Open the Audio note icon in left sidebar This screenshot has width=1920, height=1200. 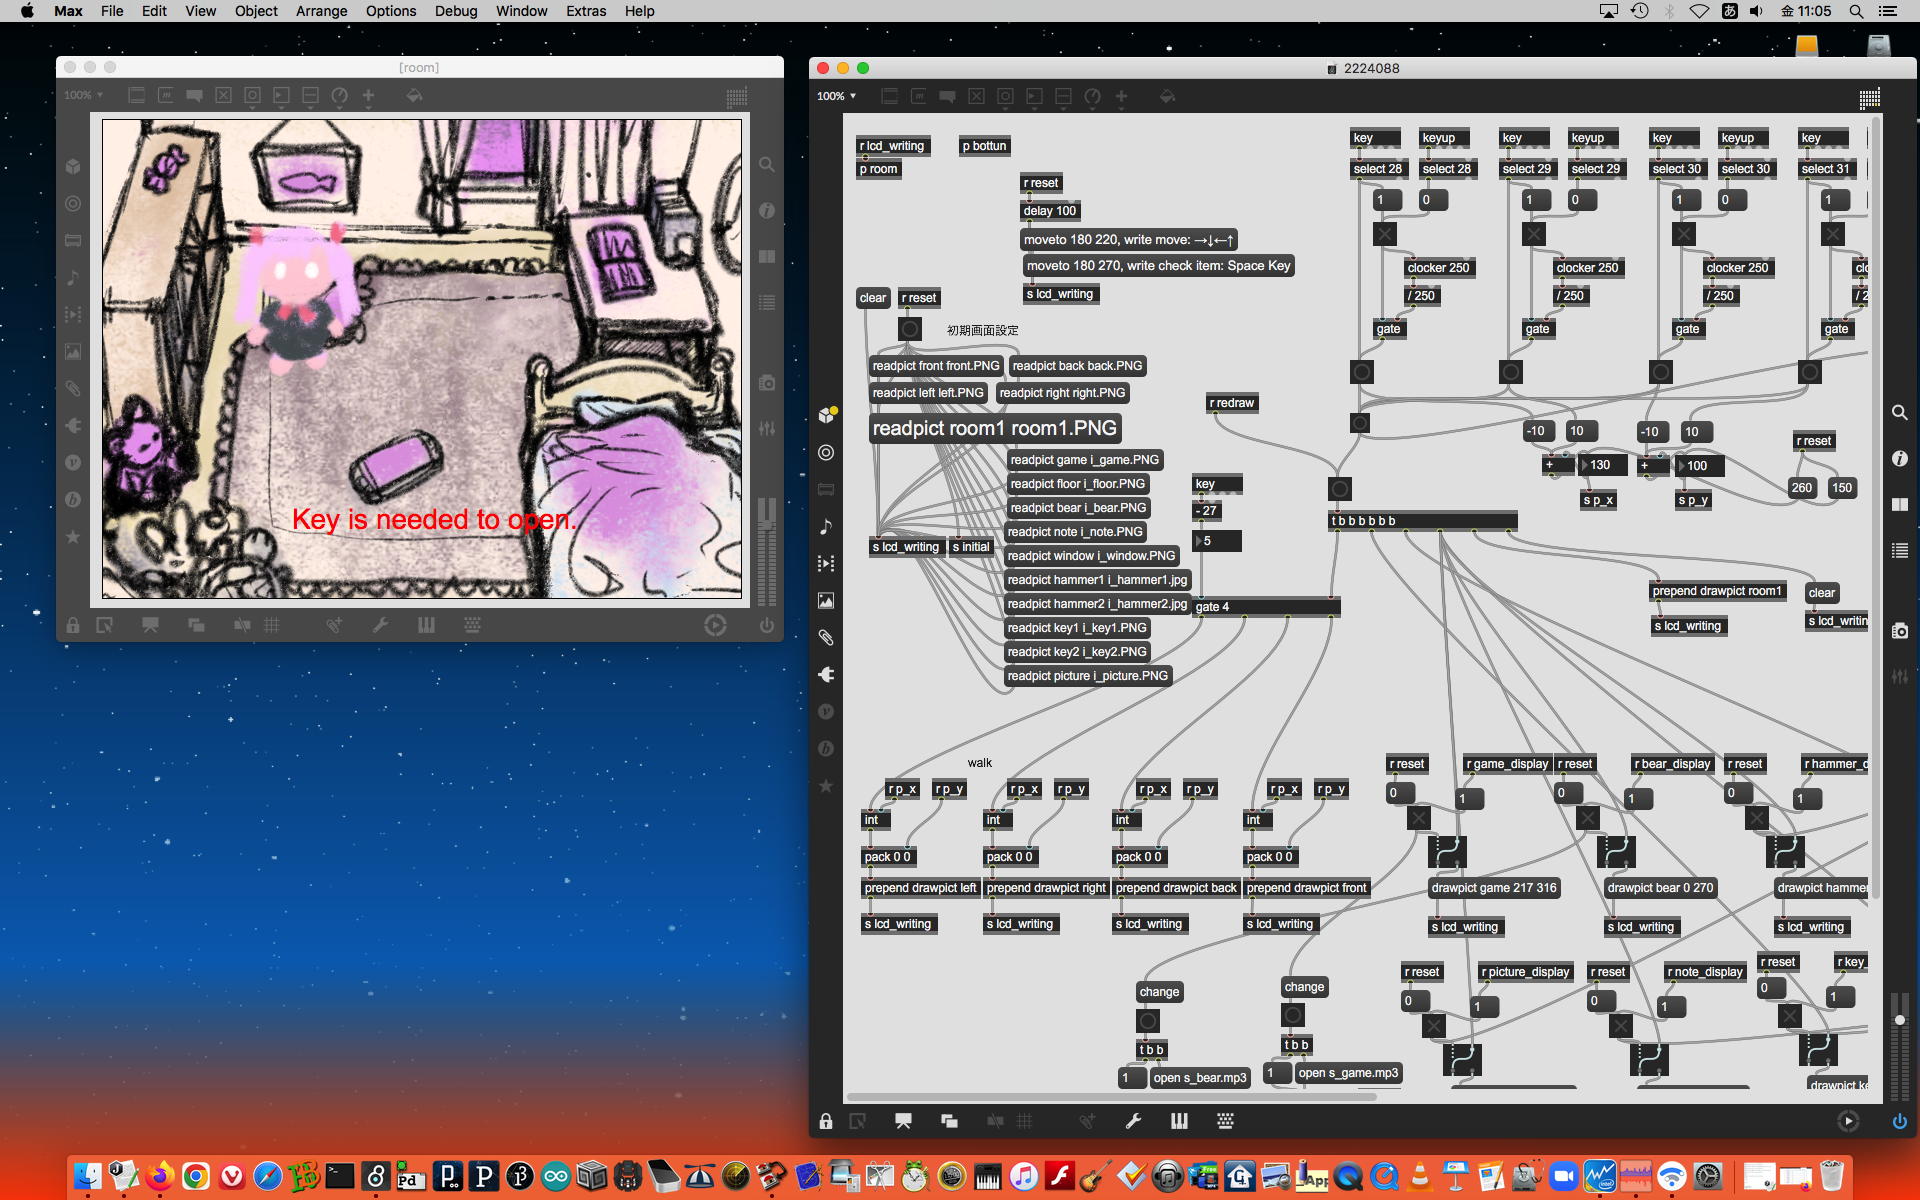coord(826,527)
